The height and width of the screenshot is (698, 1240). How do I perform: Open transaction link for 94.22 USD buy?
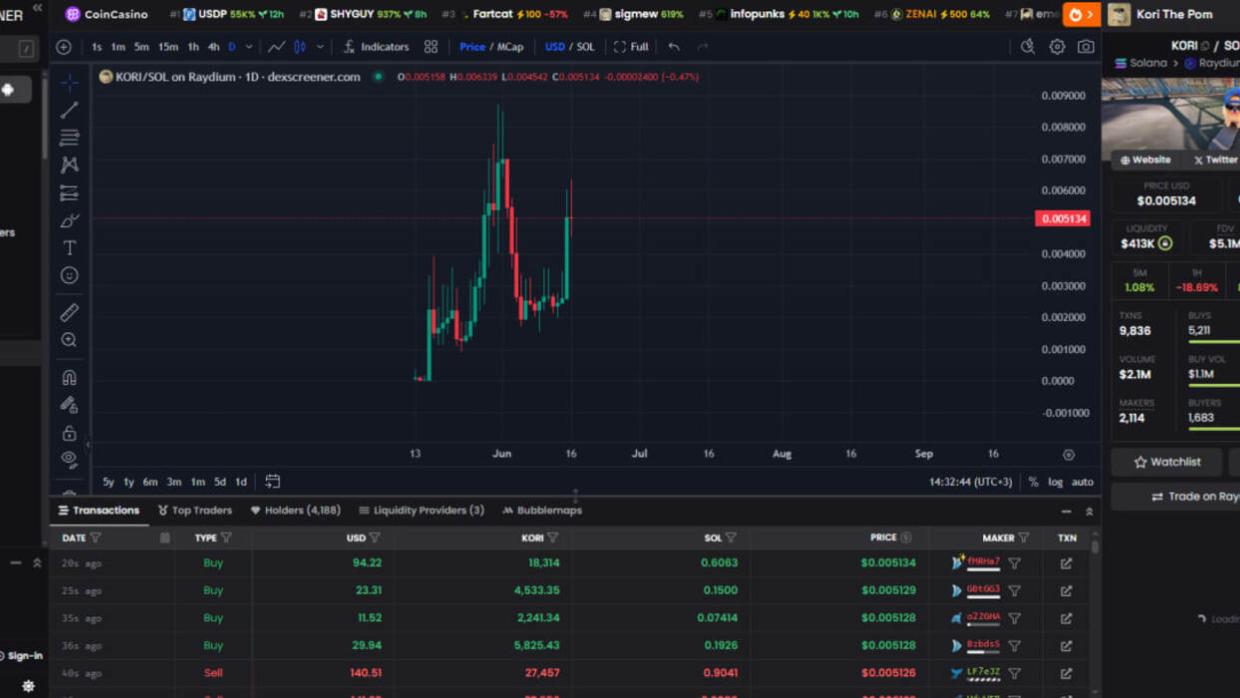(1066, 563)
